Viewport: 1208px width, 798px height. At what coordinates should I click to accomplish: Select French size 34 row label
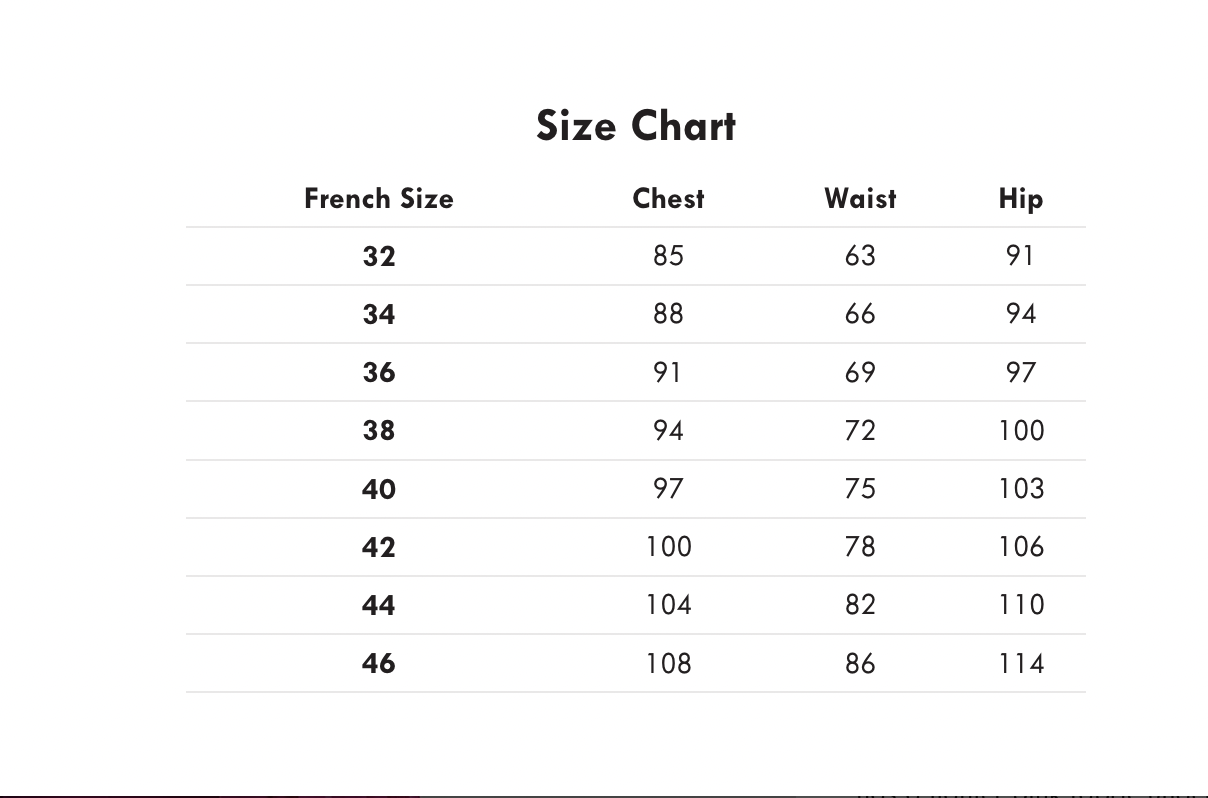(378, 315)
